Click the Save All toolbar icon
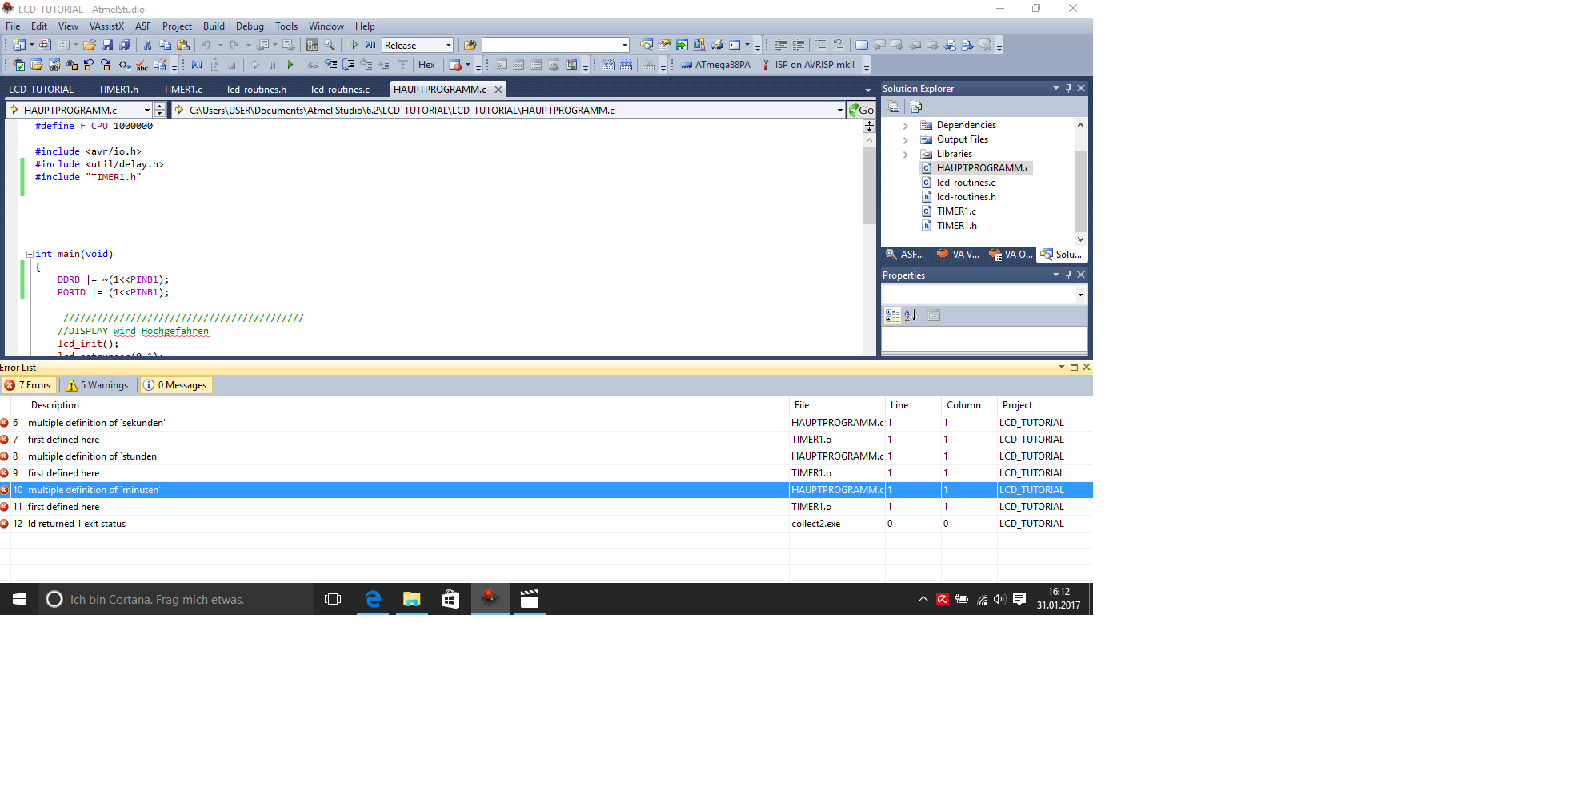 [x=124, y=45]
